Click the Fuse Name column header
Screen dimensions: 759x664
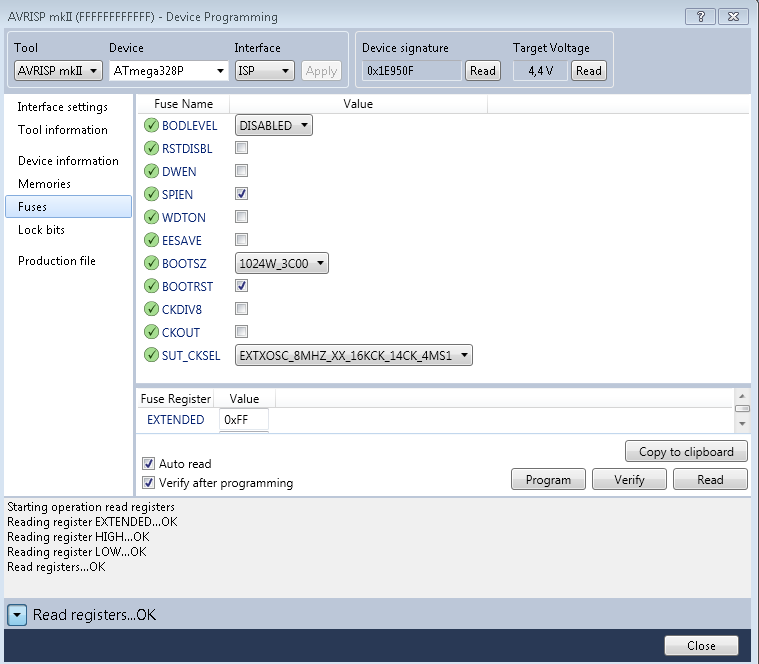183,104
